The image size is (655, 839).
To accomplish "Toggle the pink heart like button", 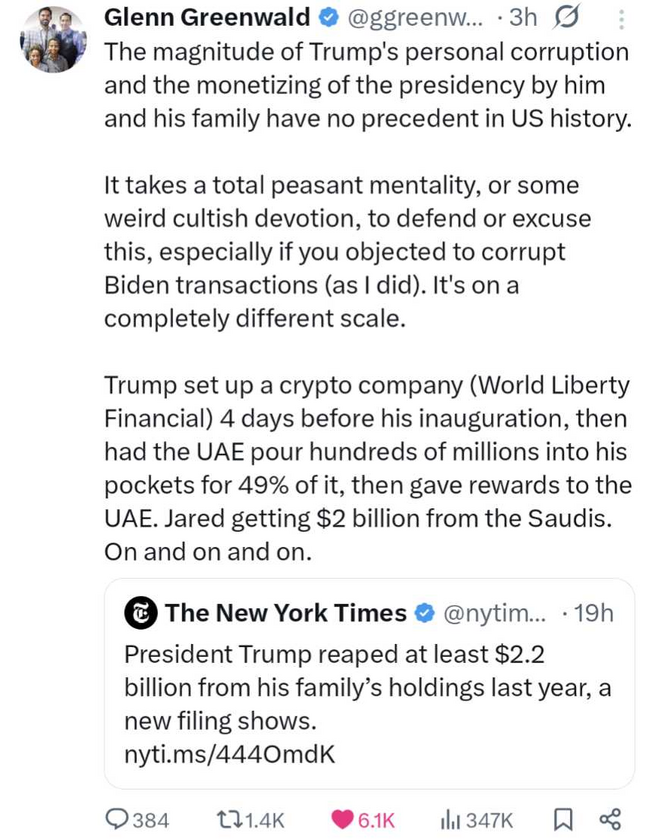I will point(342,819).
